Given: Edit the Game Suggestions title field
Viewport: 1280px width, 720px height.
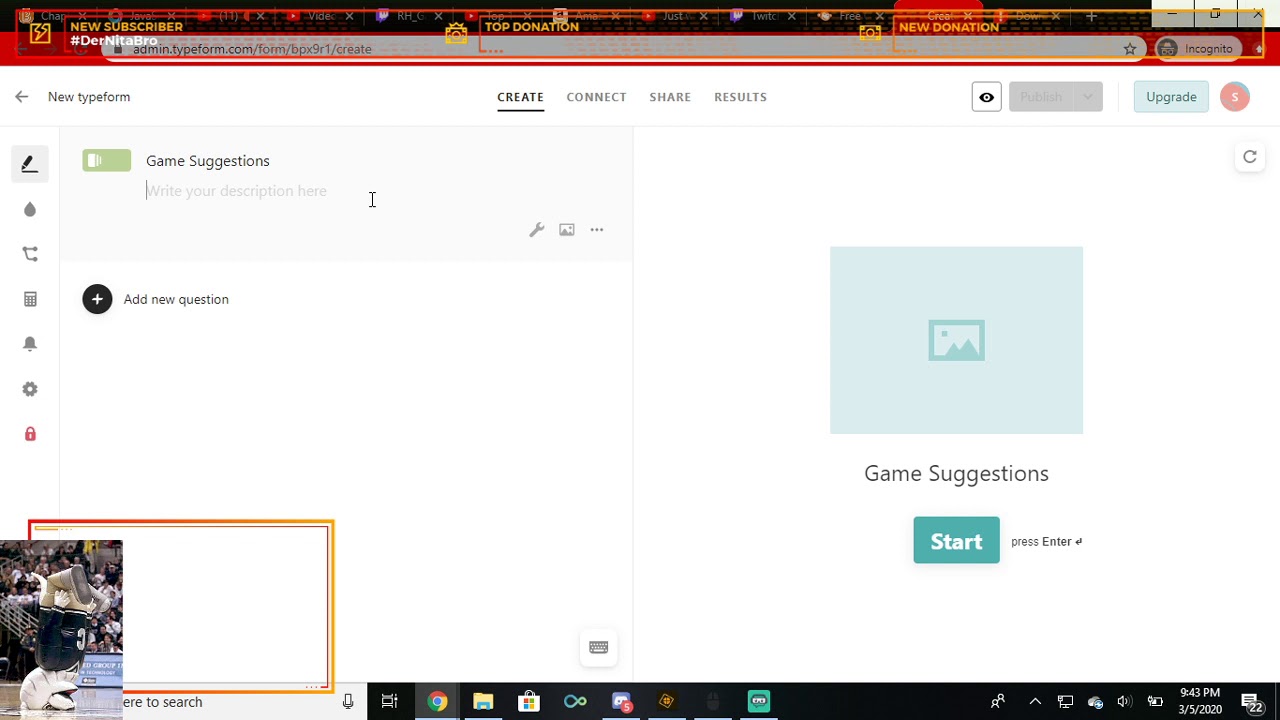Looking at the screenshot, I should click(208, 161).
